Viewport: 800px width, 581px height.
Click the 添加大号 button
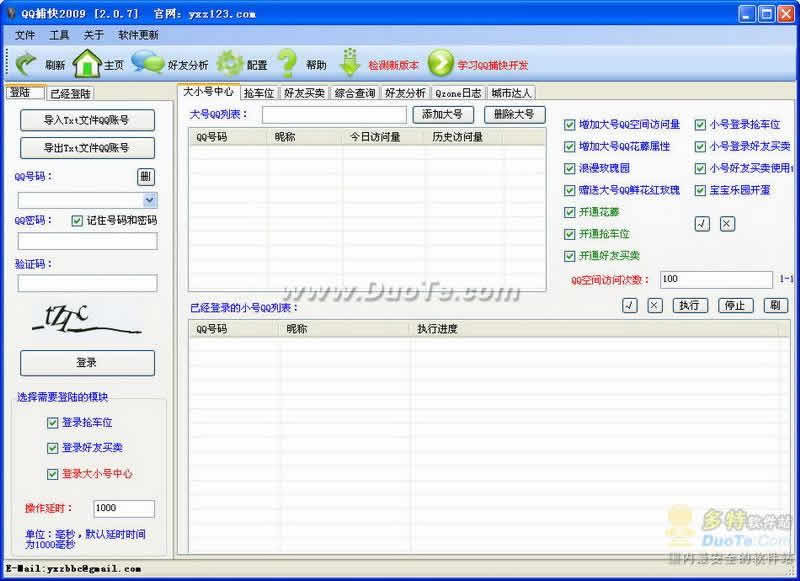(443, 114)
